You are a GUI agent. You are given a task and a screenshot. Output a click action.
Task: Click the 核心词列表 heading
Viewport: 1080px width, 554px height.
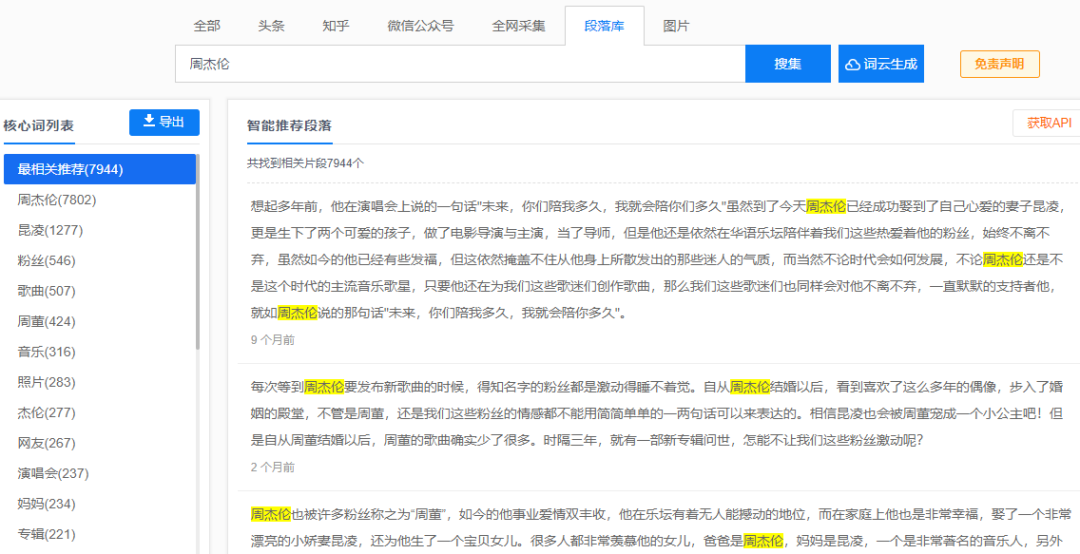[39, 126]
